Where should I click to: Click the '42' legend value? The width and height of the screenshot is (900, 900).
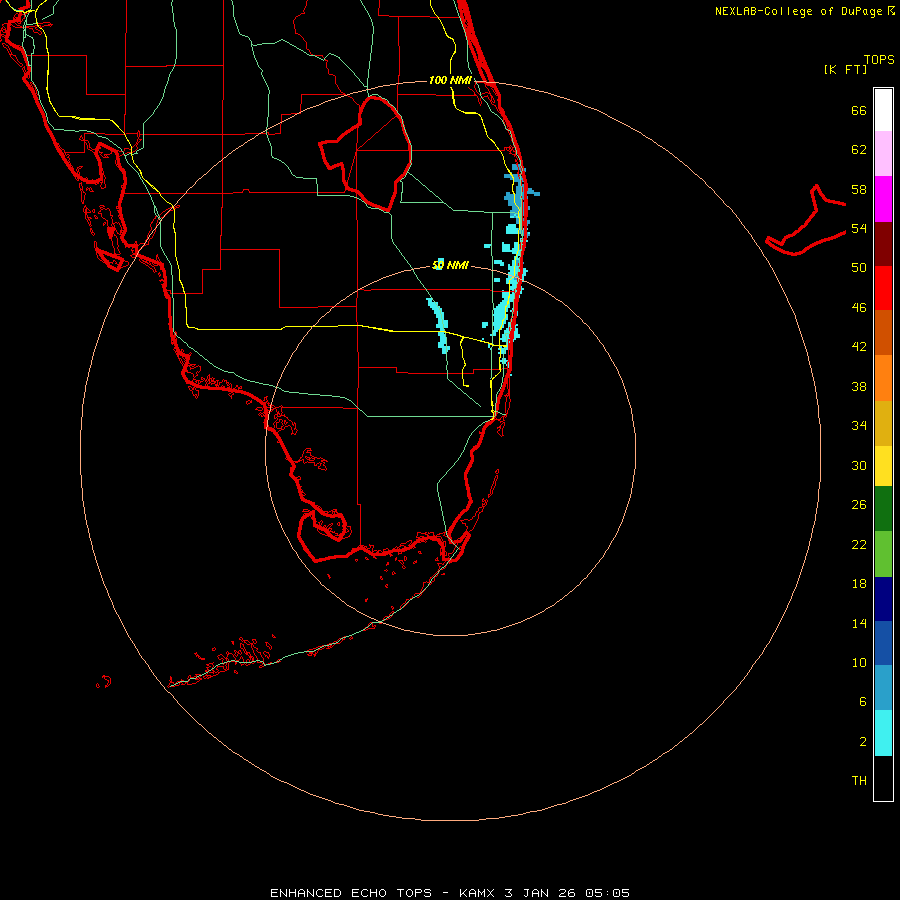click(x=859, y=347)
